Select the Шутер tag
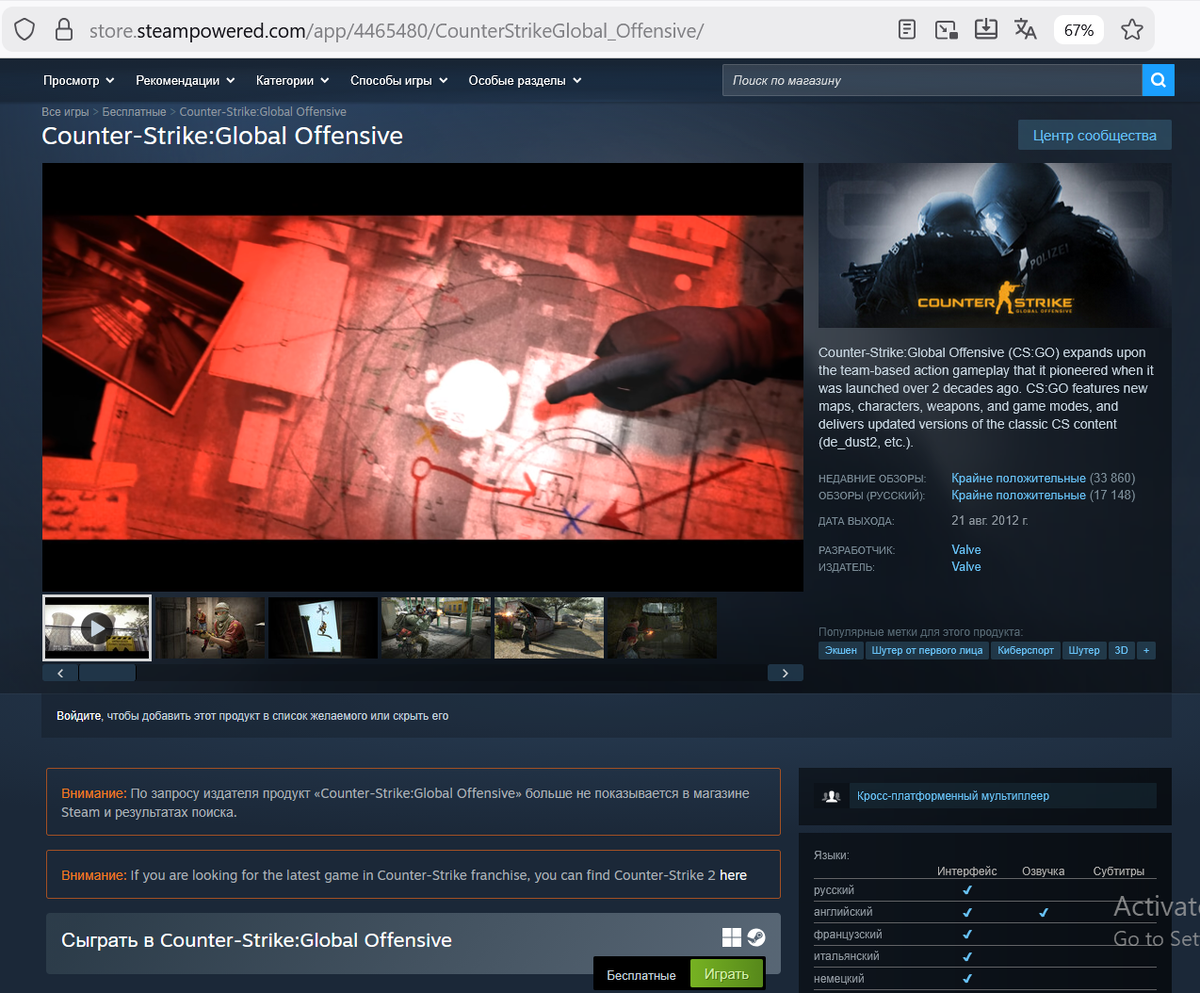 pos(1084,650)
